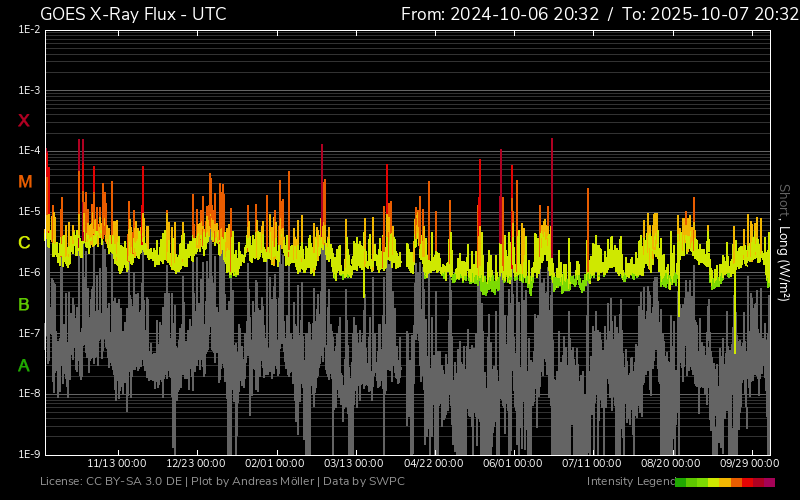Viewport: 800px width, 500px height.
Task: Click the red swatch in intensity legend
Action: [x=748, y=482]
